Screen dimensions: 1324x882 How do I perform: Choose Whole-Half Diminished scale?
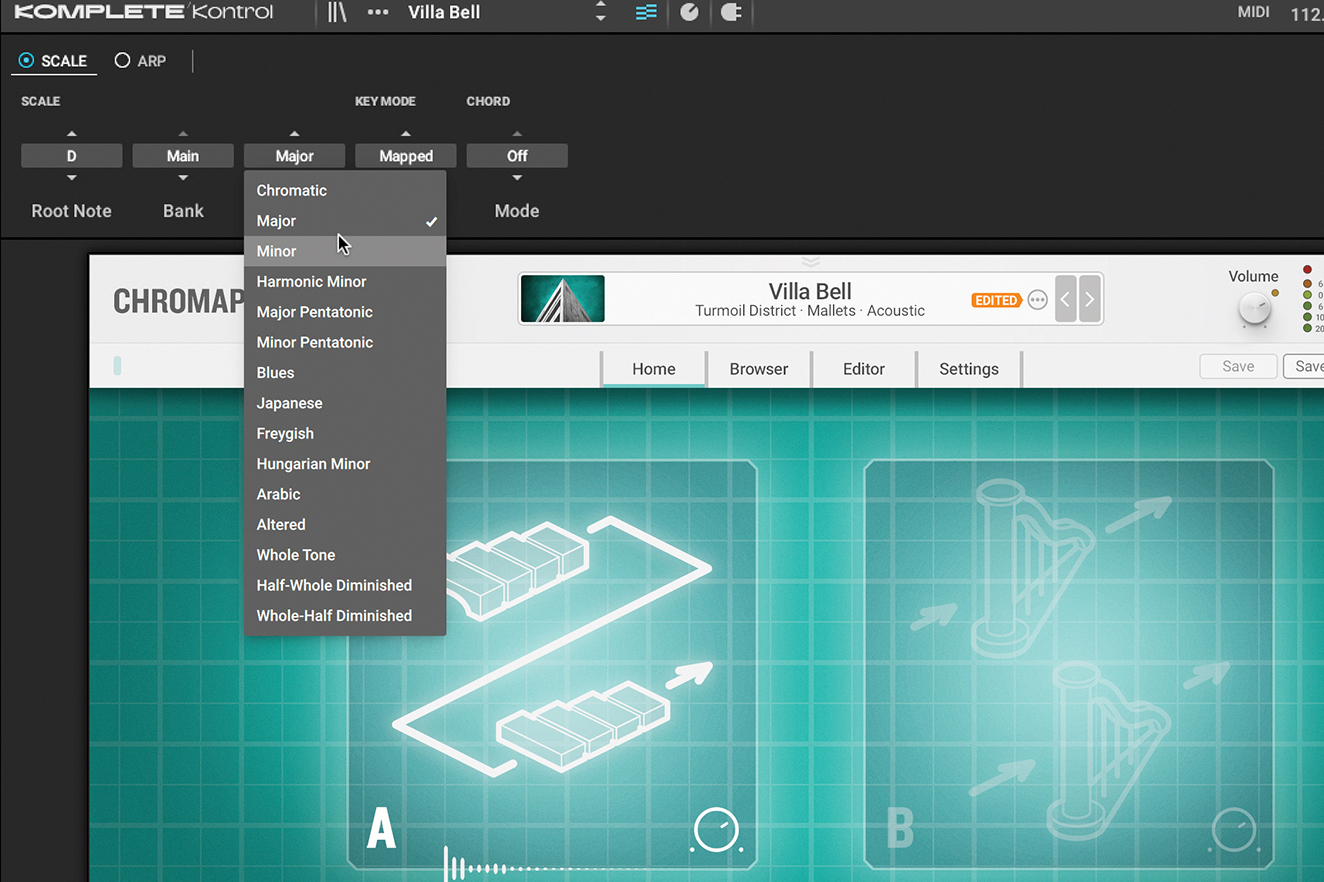click(x=345, y=615)
